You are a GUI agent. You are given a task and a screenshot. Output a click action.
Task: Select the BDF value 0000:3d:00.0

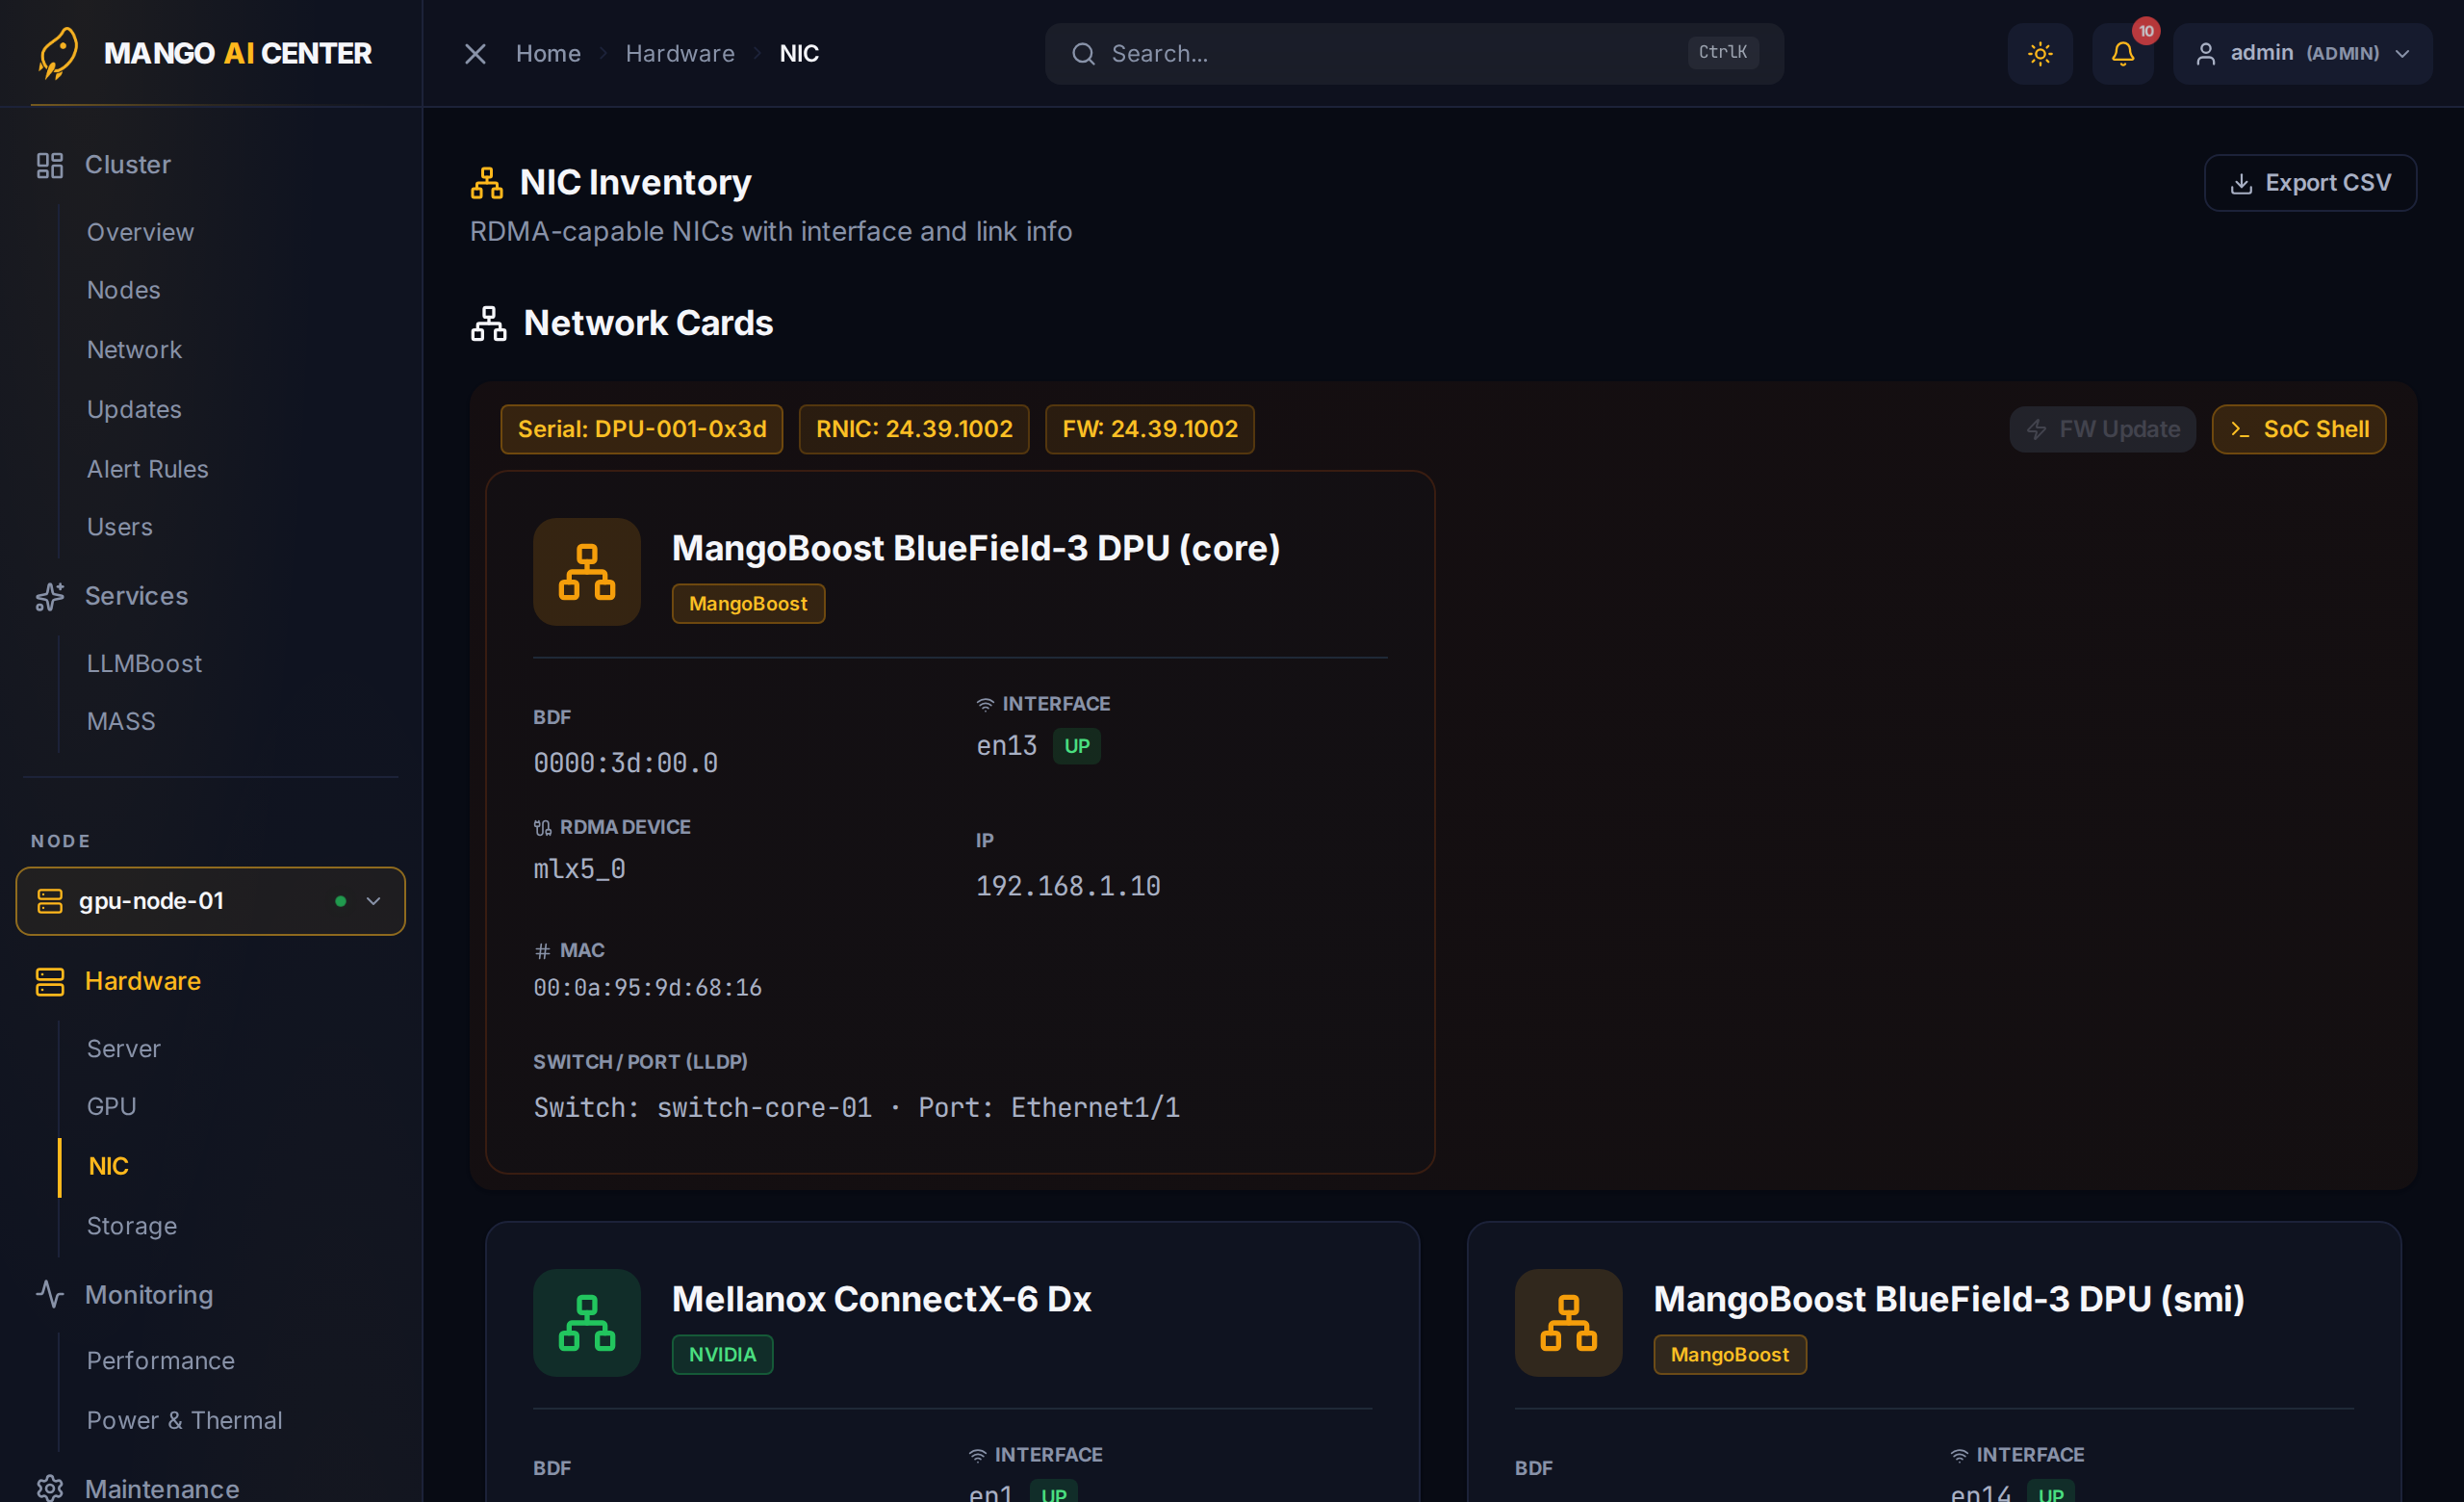[625, 764]
